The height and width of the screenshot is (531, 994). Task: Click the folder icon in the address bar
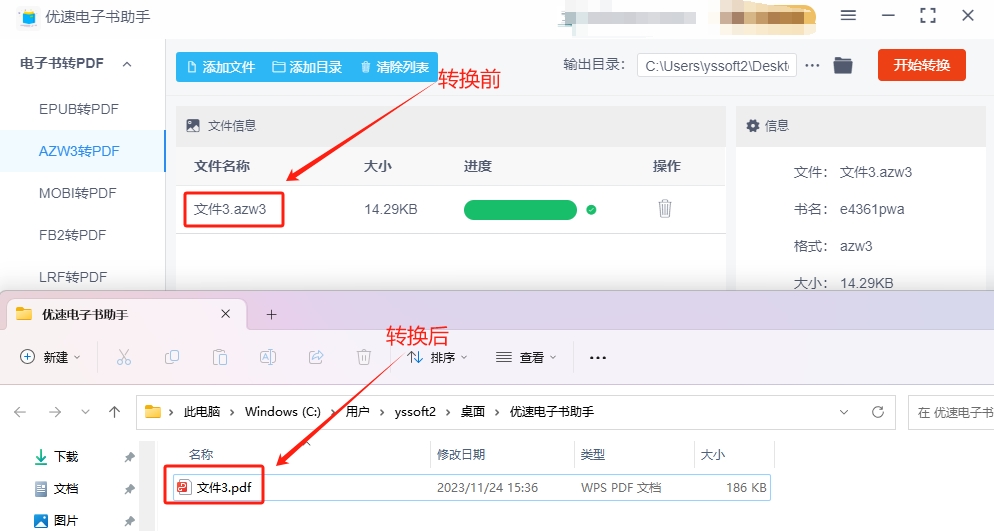pos(153,412)
